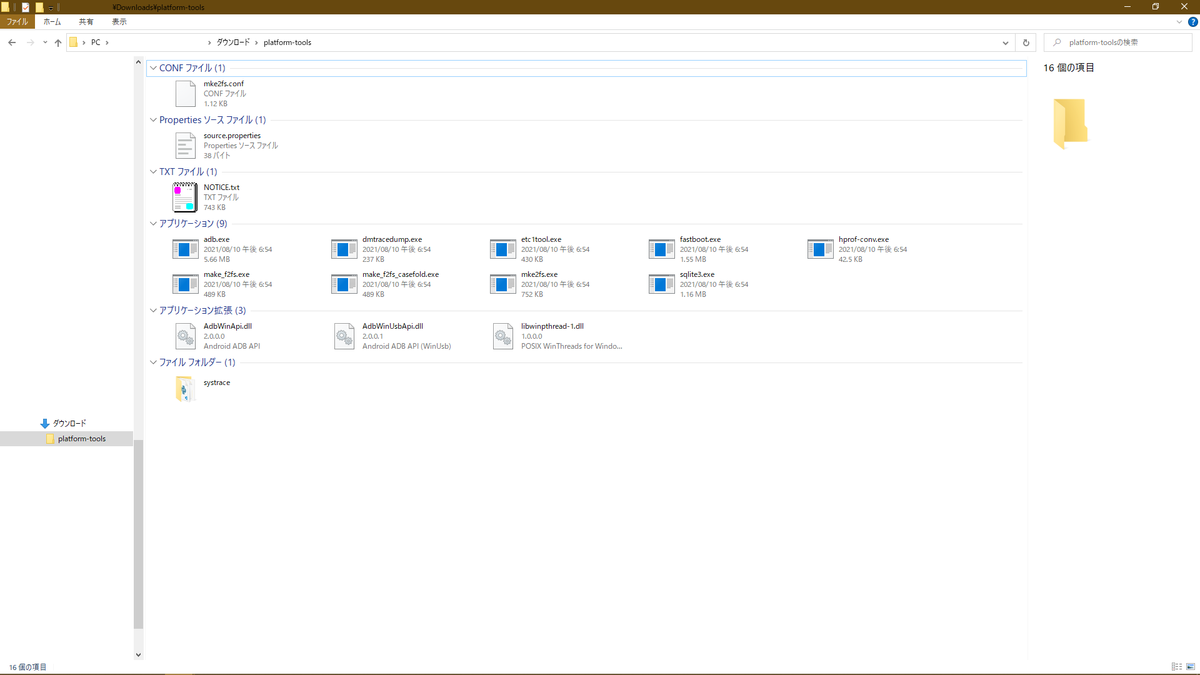Go back to the previous folder
The width and height of the screenshot is (1200, 675).
click(11, 43)
